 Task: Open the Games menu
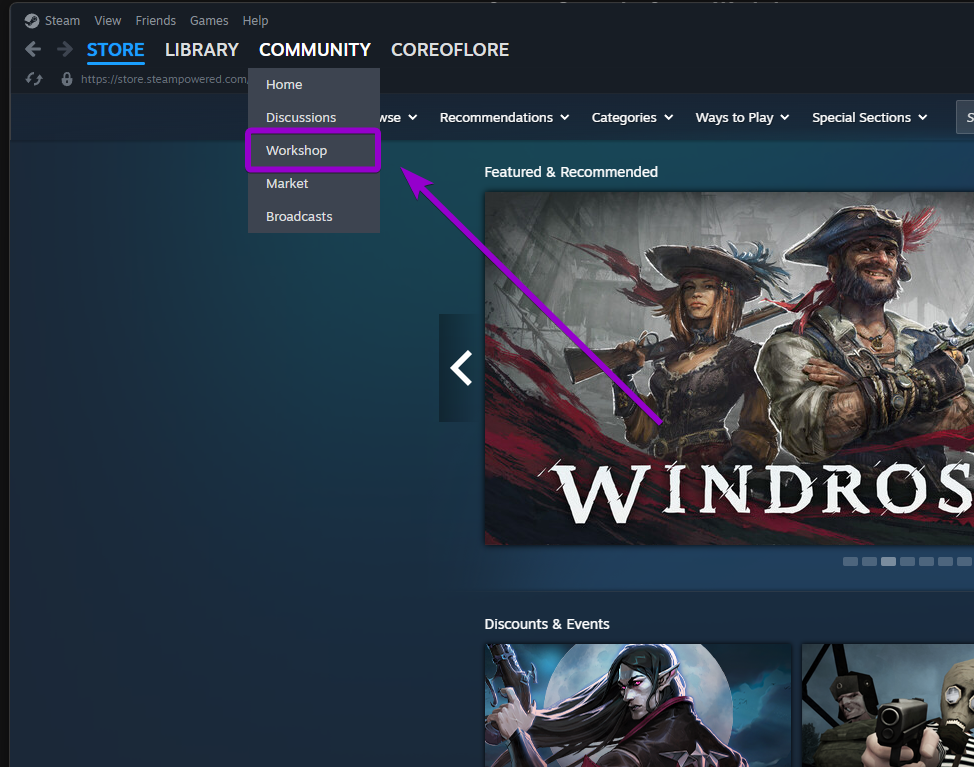coord(209,20)
